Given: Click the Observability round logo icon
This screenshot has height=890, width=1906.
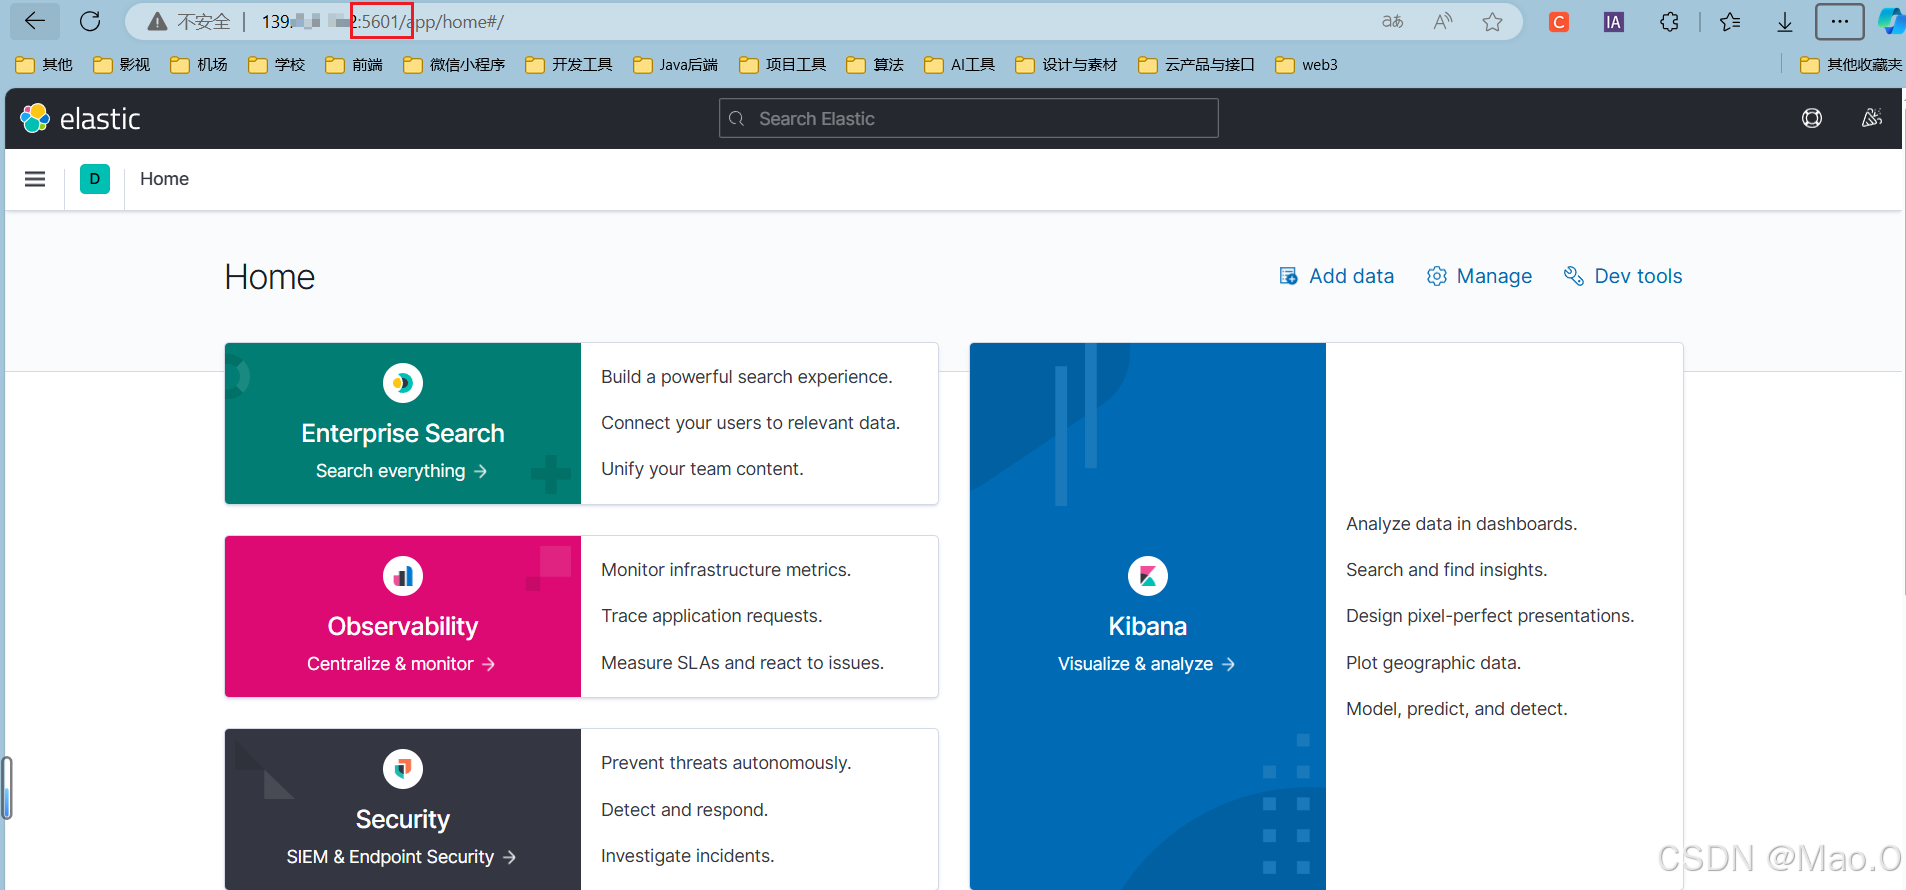Looking at the screenshot, I should [x=403, y=576].
